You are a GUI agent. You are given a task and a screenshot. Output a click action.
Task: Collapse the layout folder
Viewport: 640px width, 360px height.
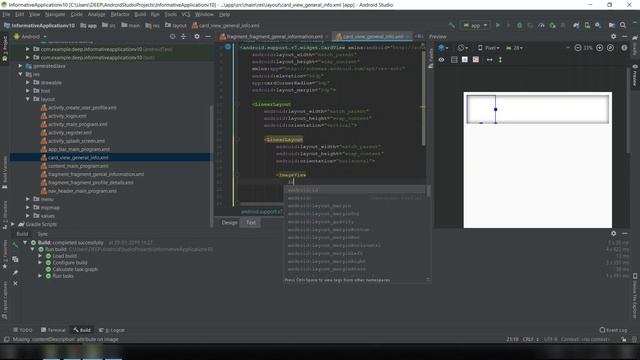click(28, 99)
